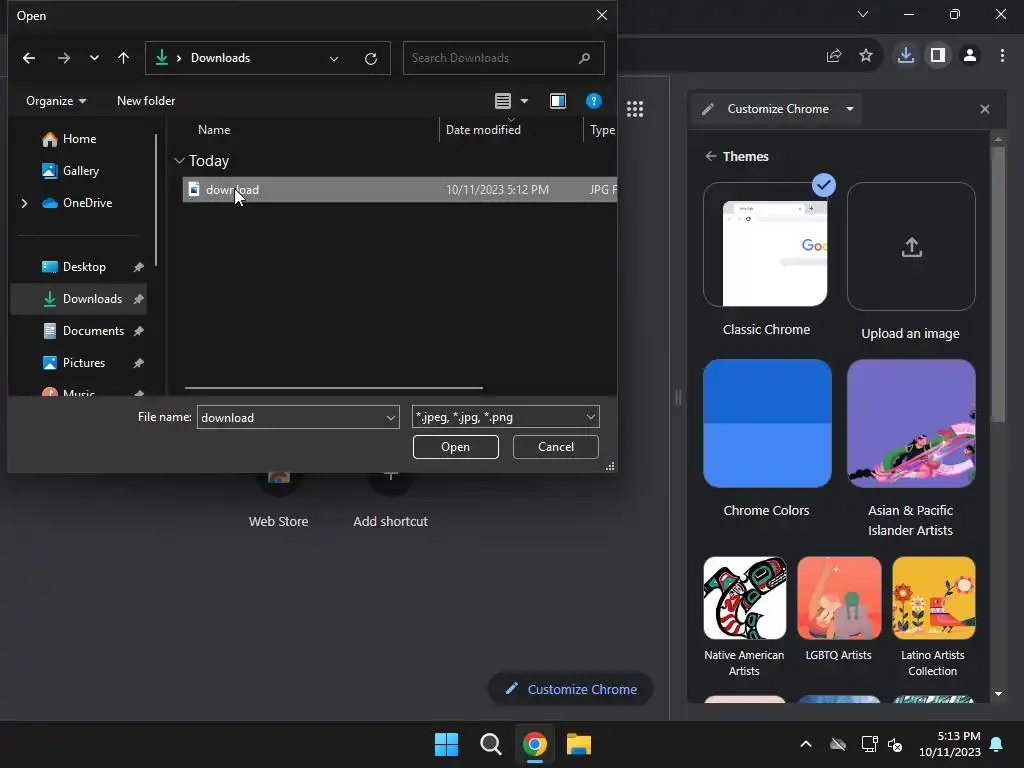Click side panel scrollbar down arrow

998,694
